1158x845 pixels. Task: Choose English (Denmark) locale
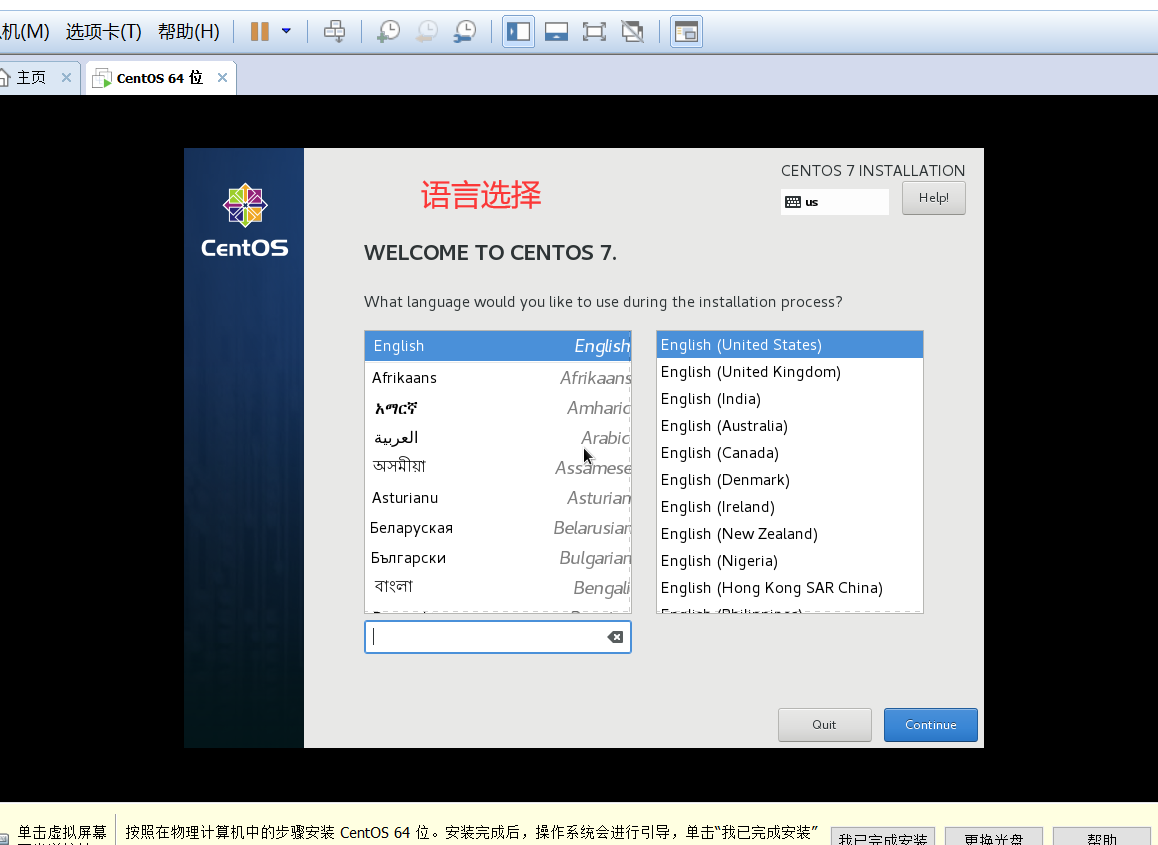pos(789,480)
